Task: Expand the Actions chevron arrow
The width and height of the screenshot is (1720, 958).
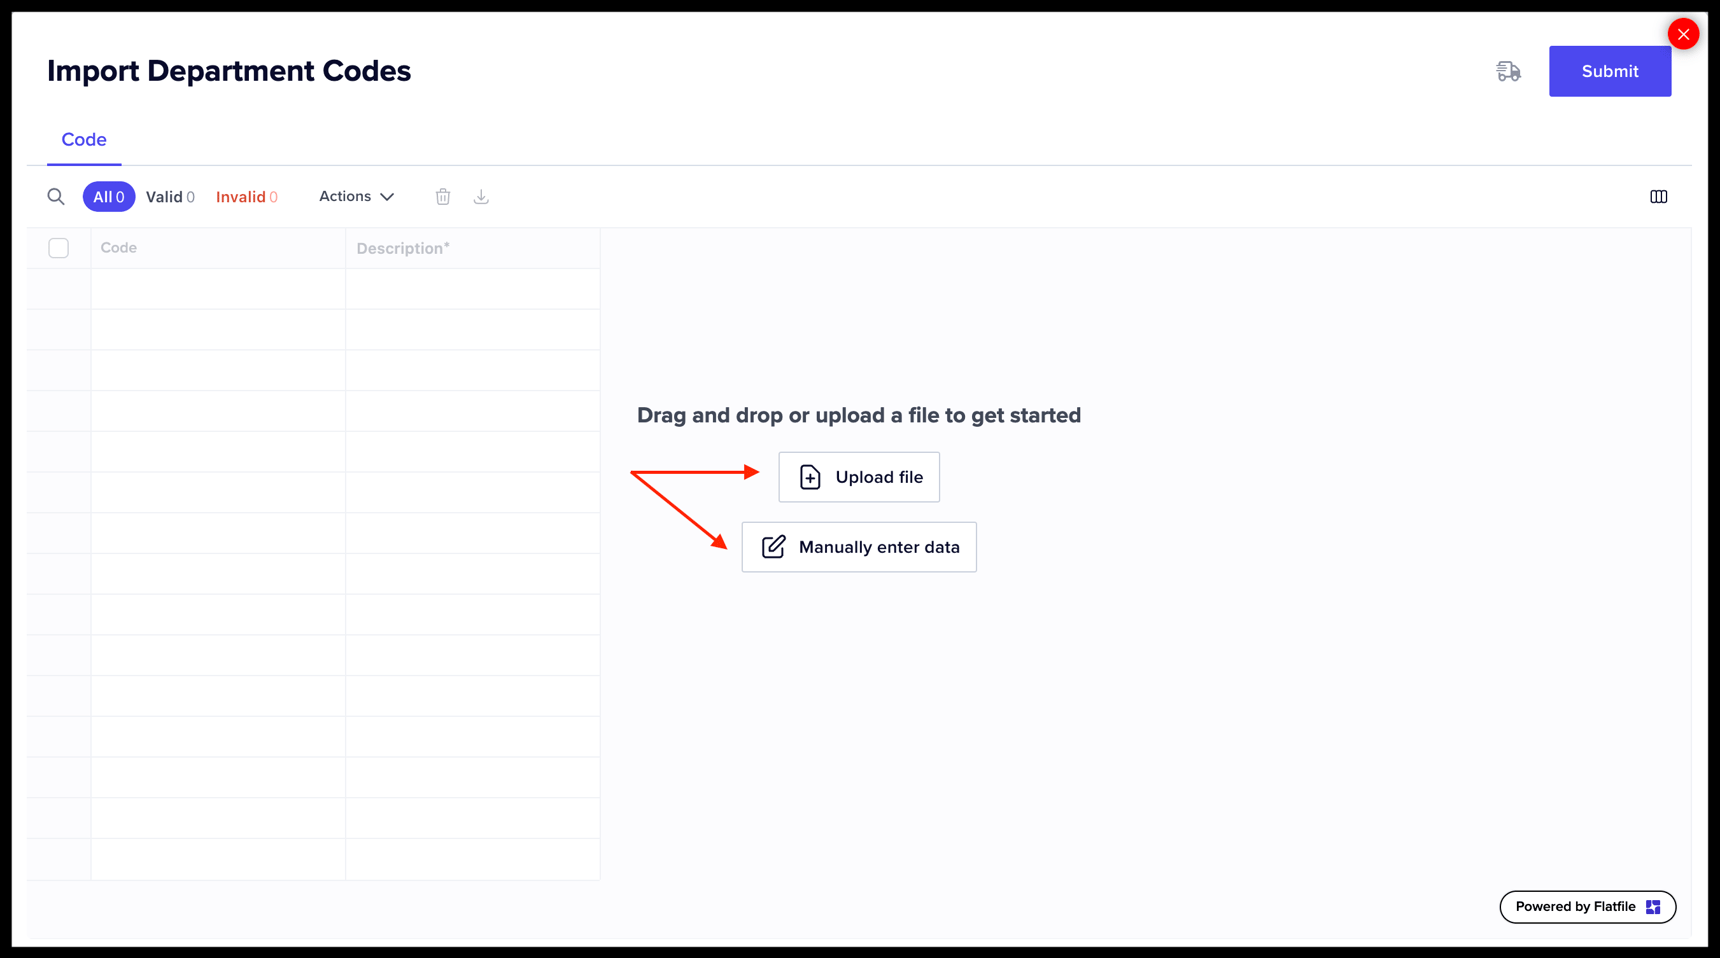Action: tap(387, 196)
